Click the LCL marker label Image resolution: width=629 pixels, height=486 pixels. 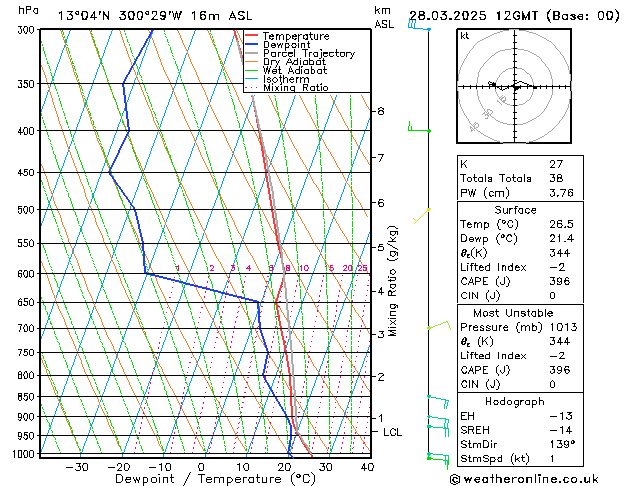(392, 432)
